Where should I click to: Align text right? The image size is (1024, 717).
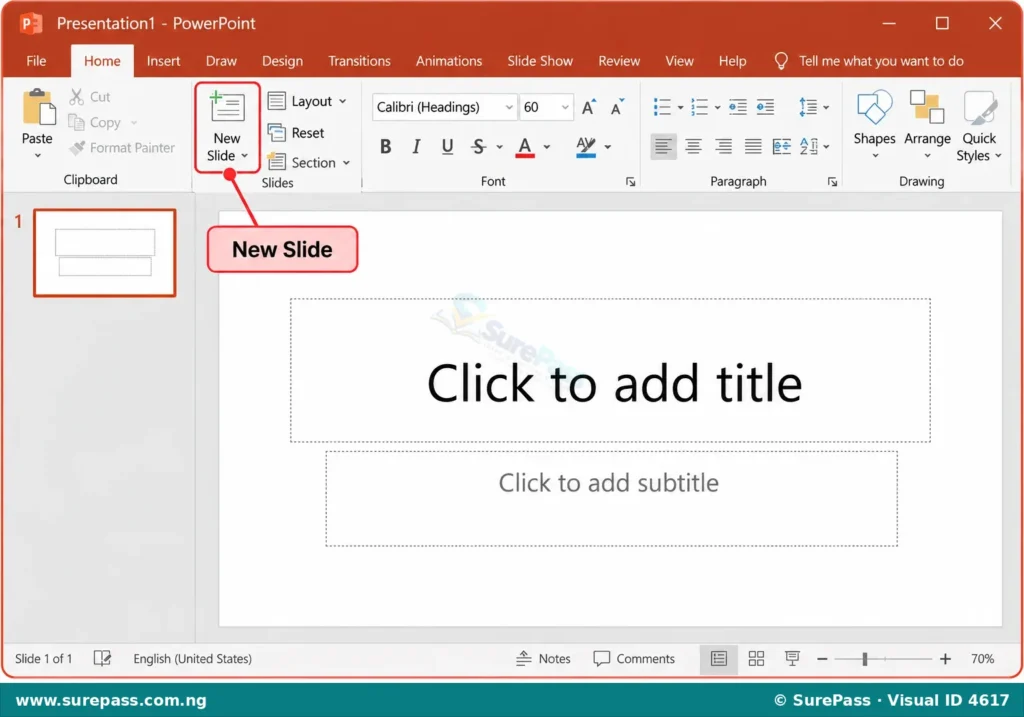click(723, 146)
